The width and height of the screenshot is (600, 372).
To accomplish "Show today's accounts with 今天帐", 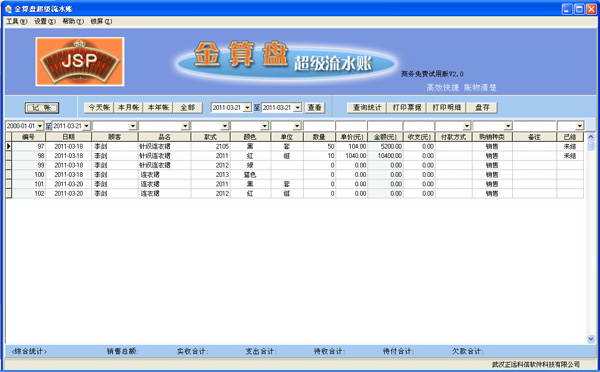I will click(x=99, y=108).
